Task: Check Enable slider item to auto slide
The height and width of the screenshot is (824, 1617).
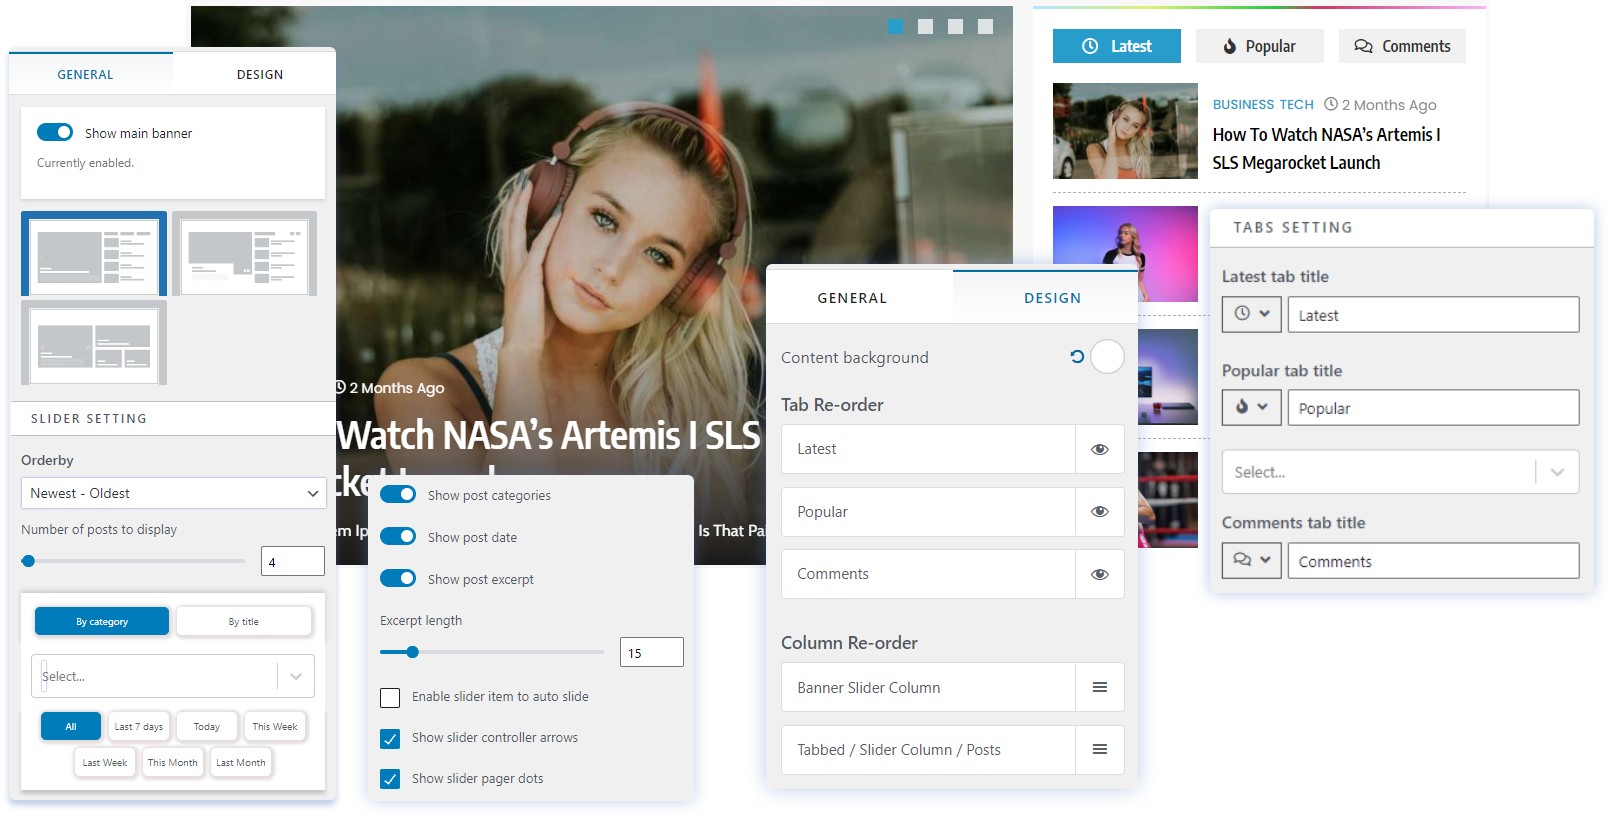Action: tap(390, 698)
